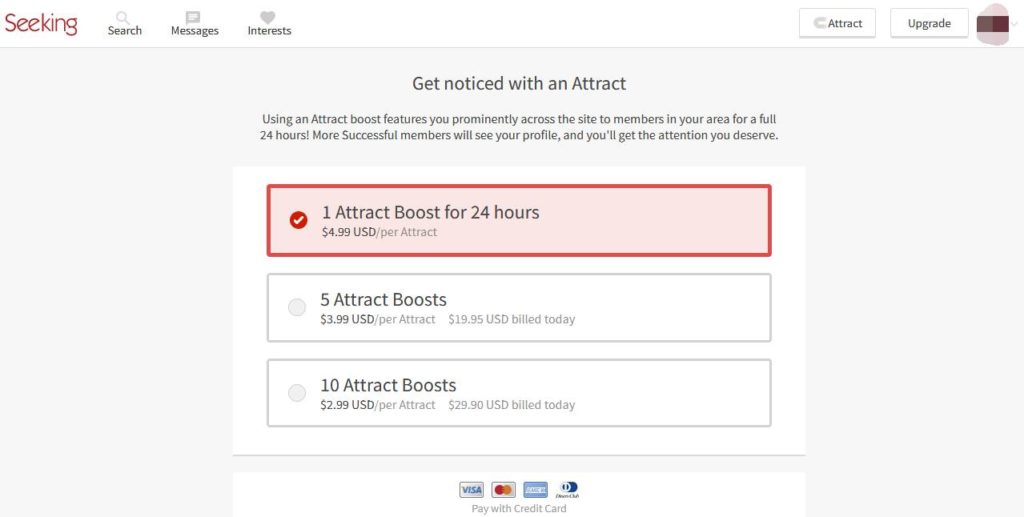Click the $29.90 USD billed today text
1024x517 pixels.
[511, 405]
